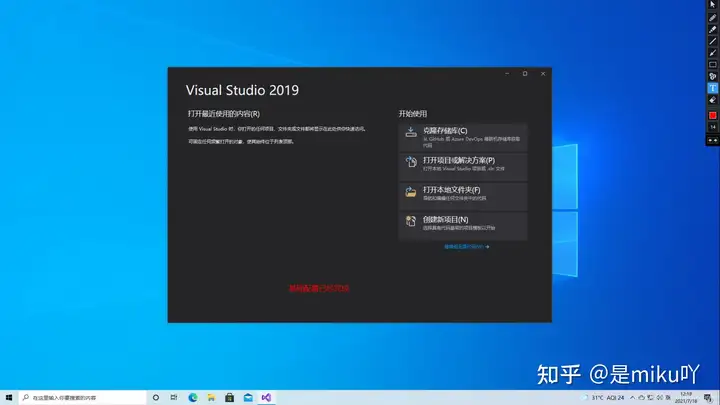Click the create new project icon

click(x=411, y=221)
